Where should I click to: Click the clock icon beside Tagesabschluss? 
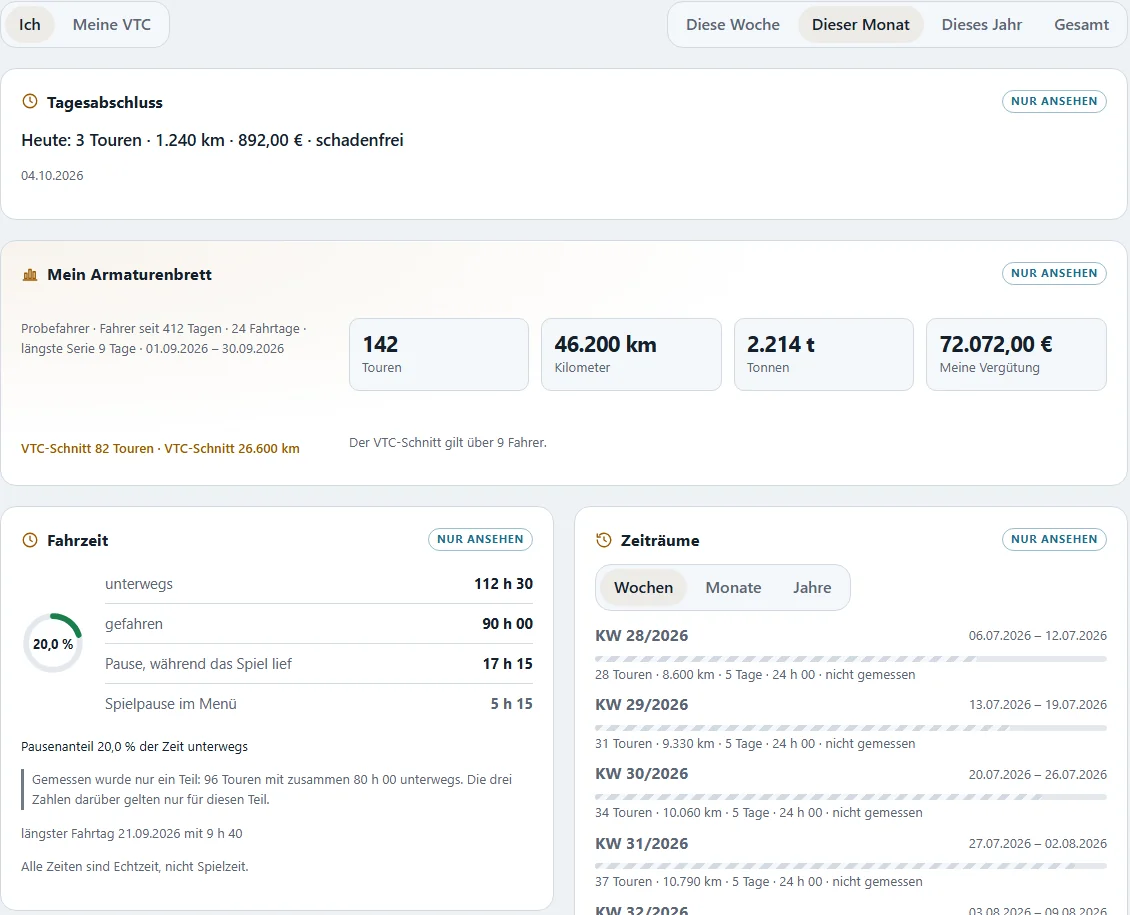(30, 102)
